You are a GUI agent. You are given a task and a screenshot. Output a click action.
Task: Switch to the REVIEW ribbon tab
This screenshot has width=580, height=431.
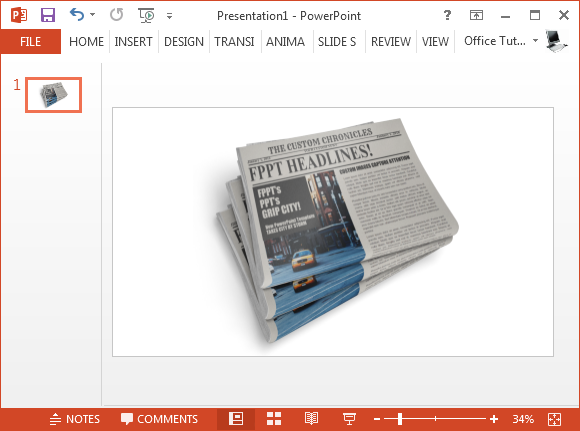point(391,41)
